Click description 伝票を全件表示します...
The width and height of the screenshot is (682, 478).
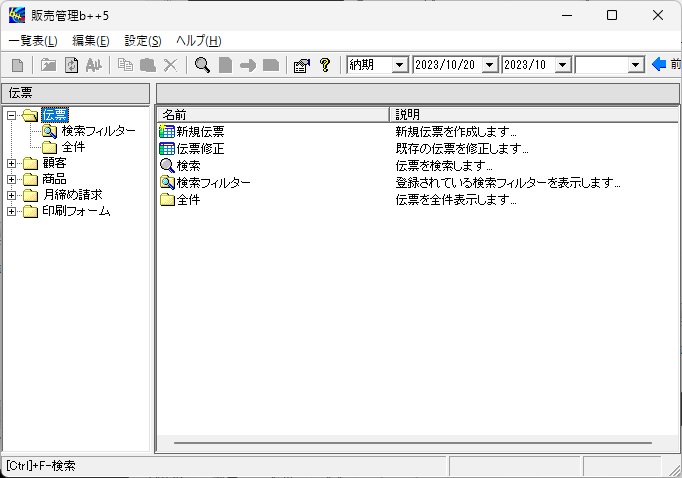pyautogui.click(x=455, y=200)
